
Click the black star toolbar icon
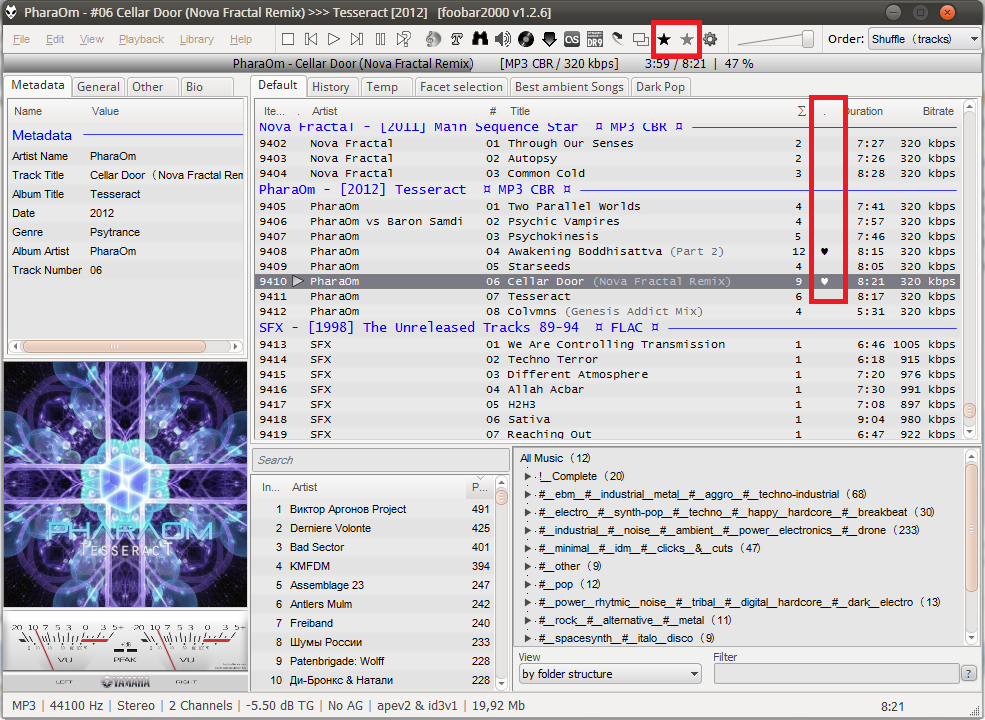pyautogui.click(x=664, y=39)
